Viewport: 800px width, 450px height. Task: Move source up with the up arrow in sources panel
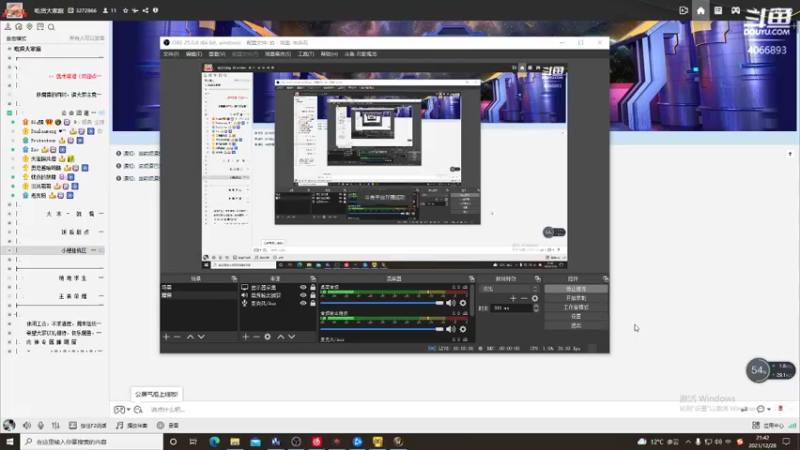point(280,337)
